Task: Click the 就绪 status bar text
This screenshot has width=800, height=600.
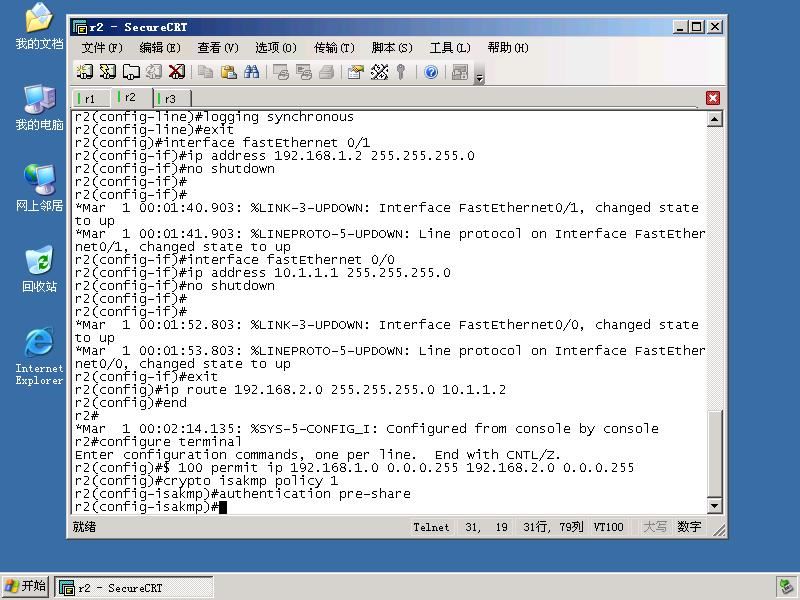Action: tap(84, 527)
